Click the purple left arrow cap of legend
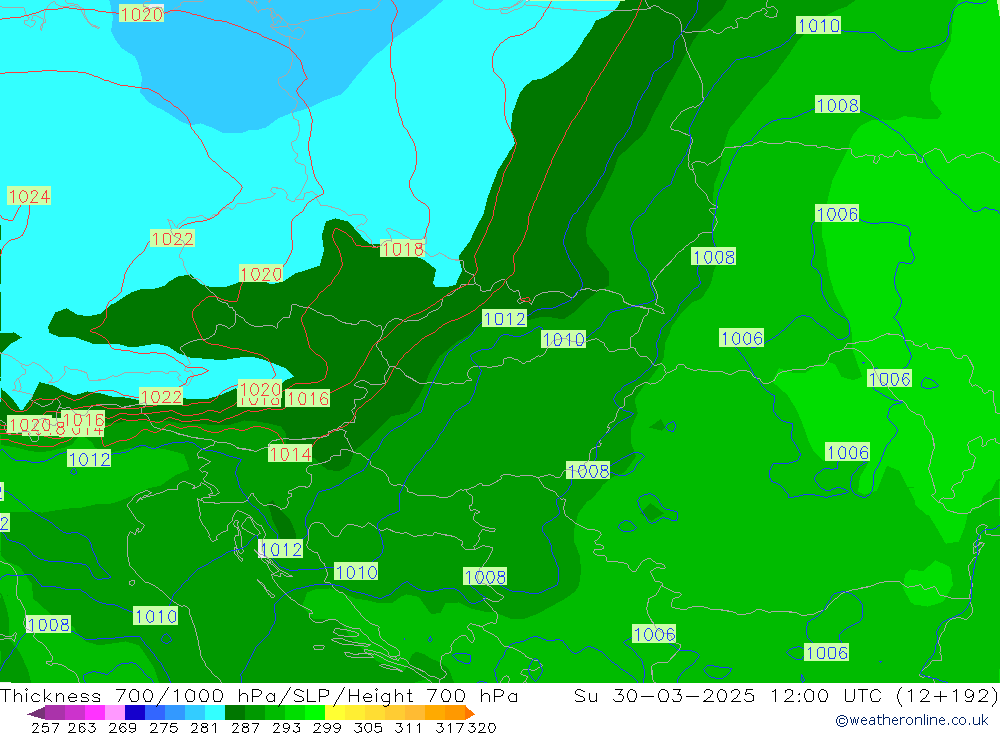 (36, 713)
